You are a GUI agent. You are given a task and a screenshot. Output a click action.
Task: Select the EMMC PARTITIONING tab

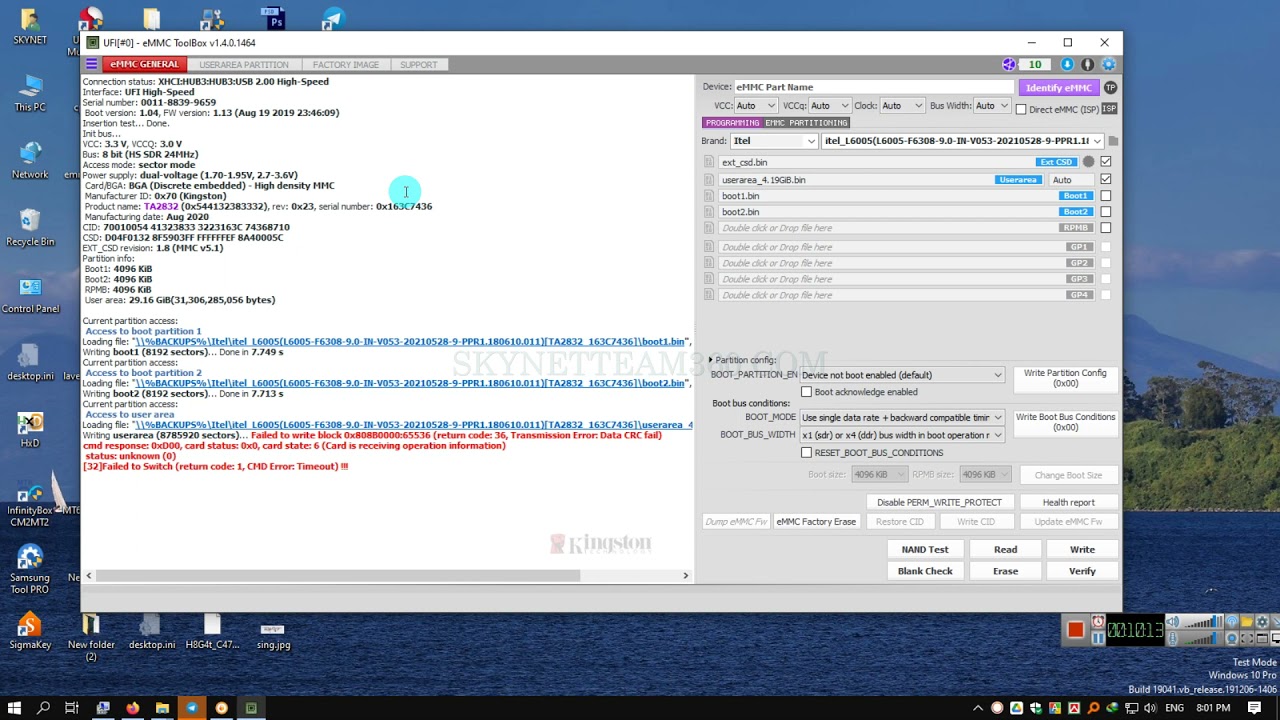806,123
